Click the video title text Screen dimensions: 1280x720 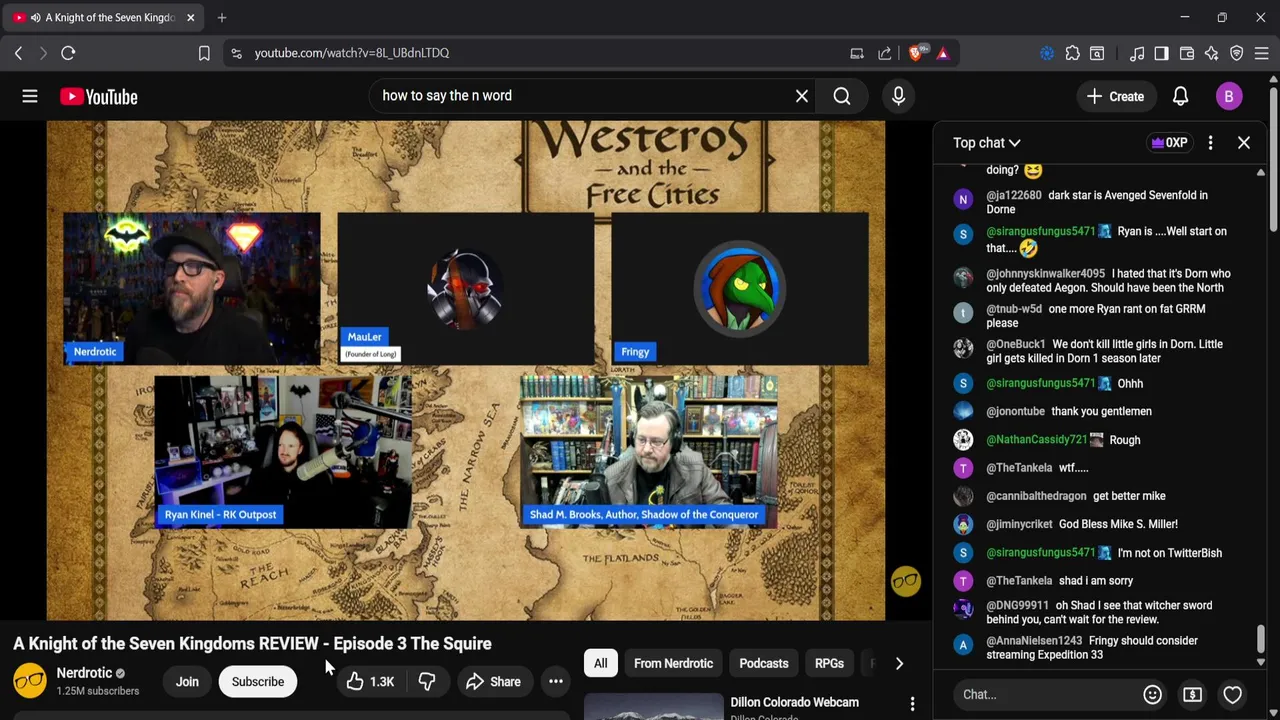[252, 644]
